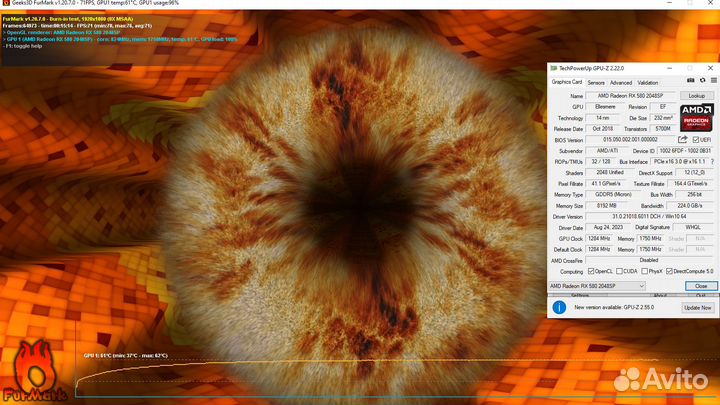Click the Update Now button
The height and width of the screenshot is (405, 720).
pyautogui.click(x=697, y=308)
